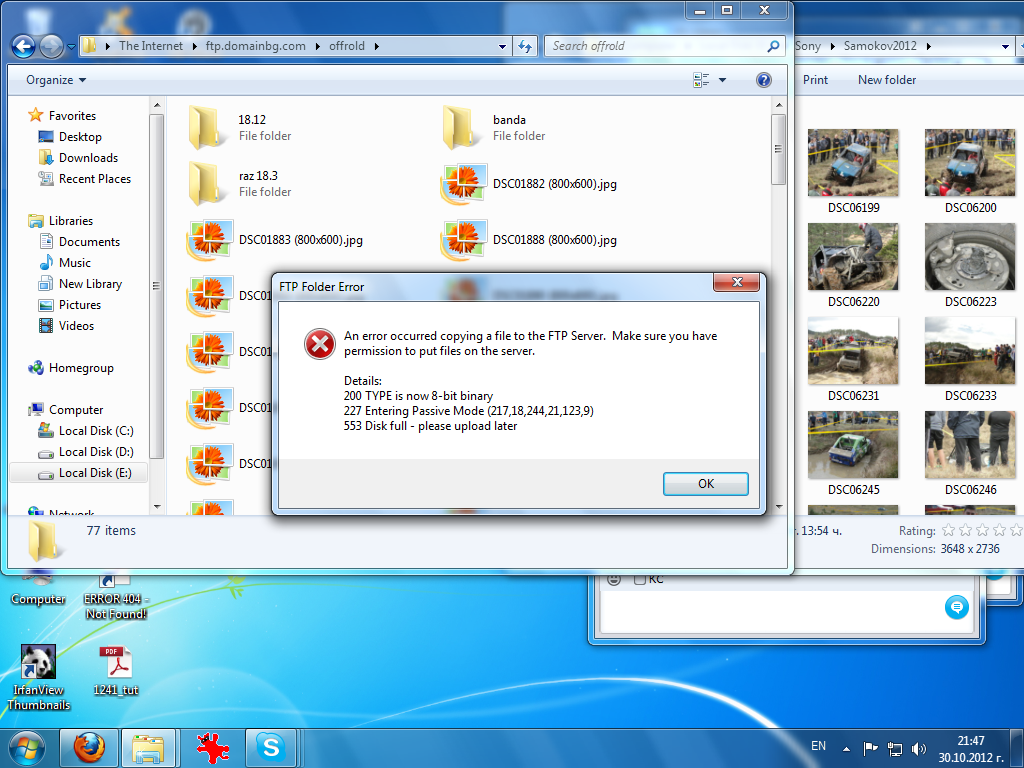Click the Explorer forward arrow button
Screen dimensions: 1024x768
click(x=52, y=46)
